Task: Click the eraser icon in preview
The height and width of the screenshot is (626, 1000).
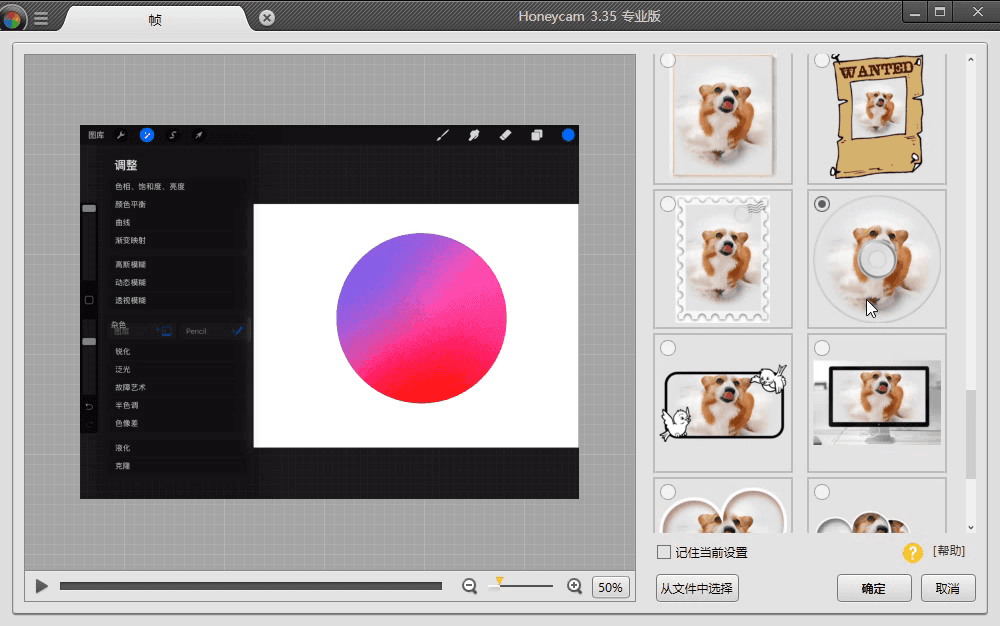Action: (x=505, y=135)
